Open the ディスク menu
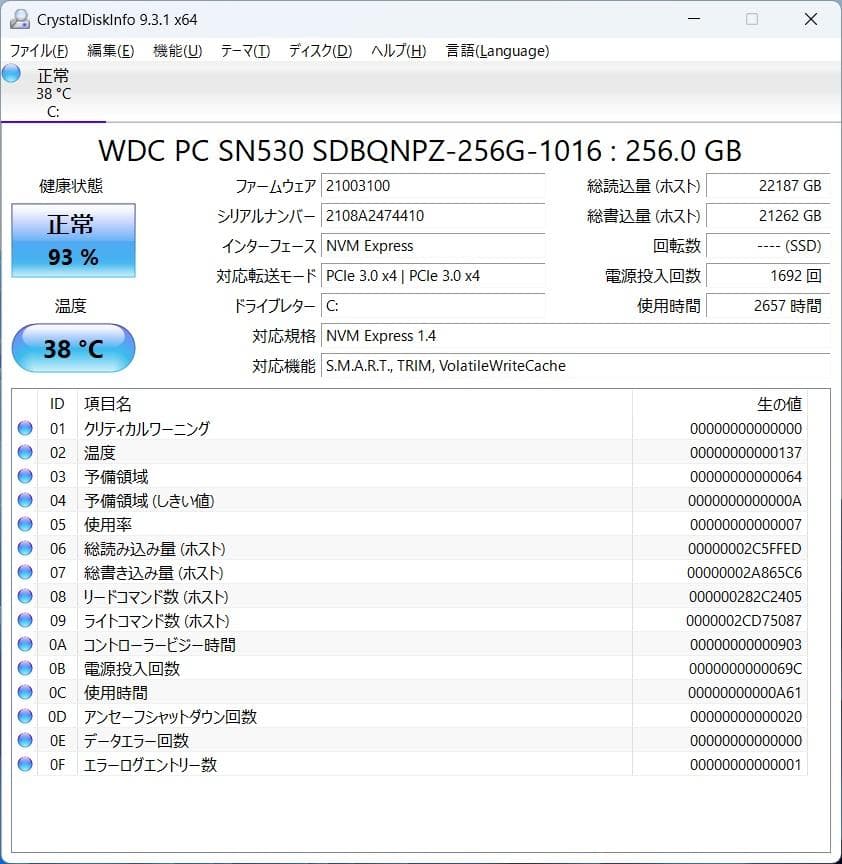 [x=318, y=50]
